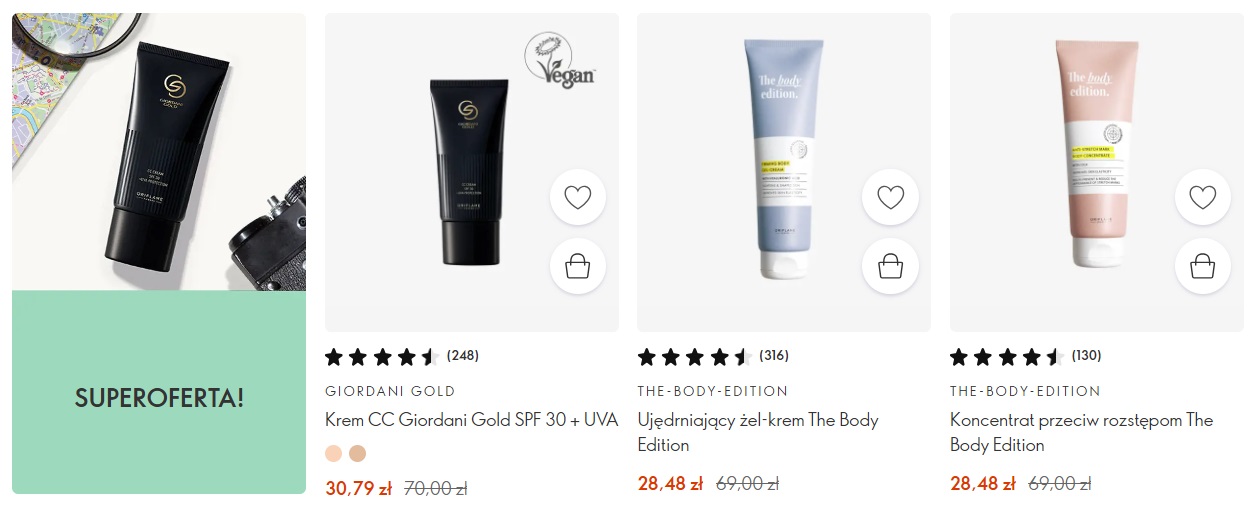1254x510 pixels.
Task: Open Ujędrniający żel-krem The Body Edition link
Action: pos(758,432)
